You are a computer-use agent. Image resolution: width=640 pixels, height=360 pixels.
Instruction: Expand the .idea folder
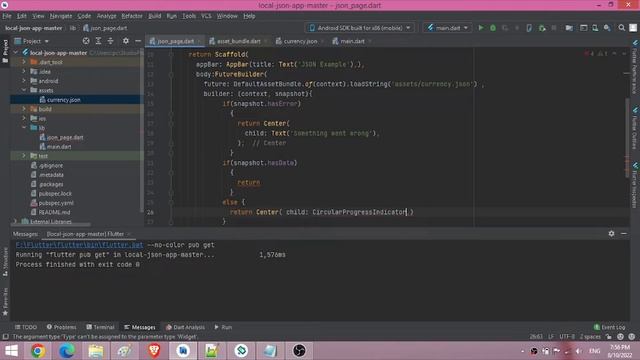[24, 71]
